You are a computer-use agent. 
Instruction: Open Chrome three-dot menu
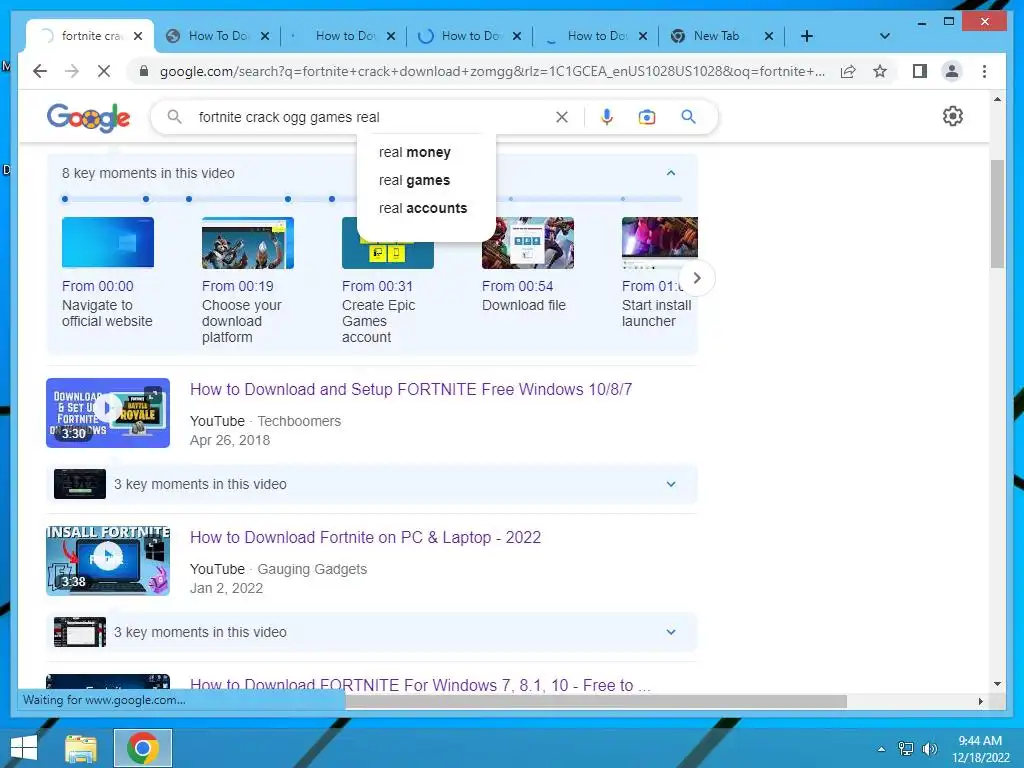pyautogui.click(x=984, y=71)
